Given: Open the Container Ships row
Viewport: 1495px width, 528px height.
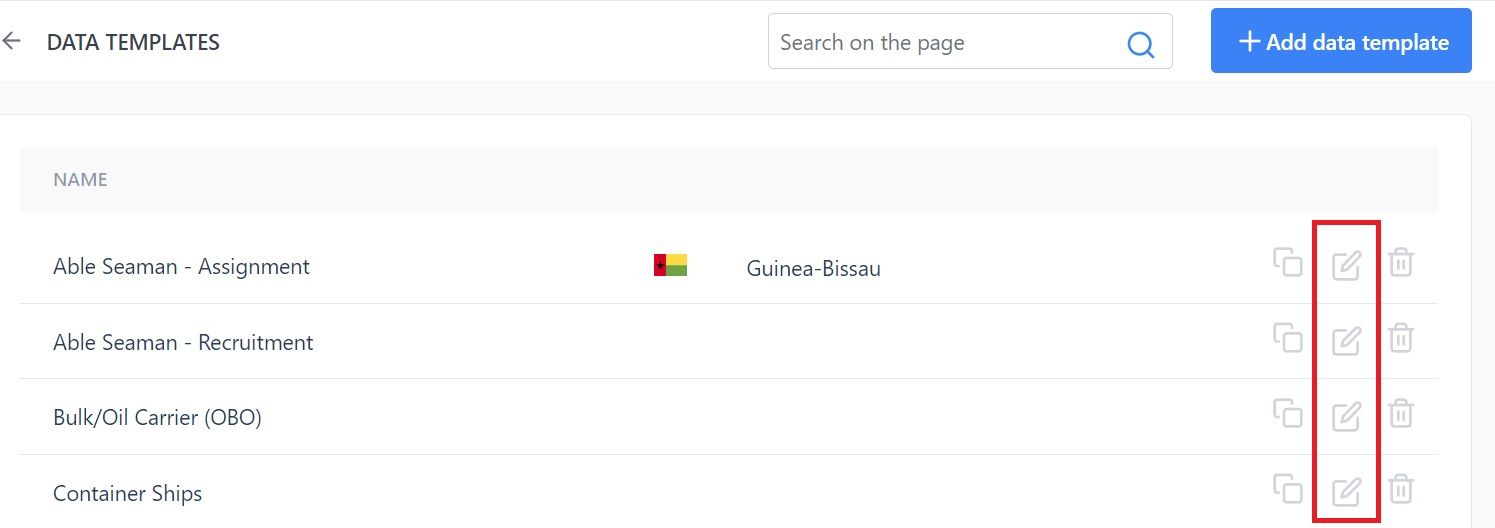Looking at the screenshot, I should point(729,492).
